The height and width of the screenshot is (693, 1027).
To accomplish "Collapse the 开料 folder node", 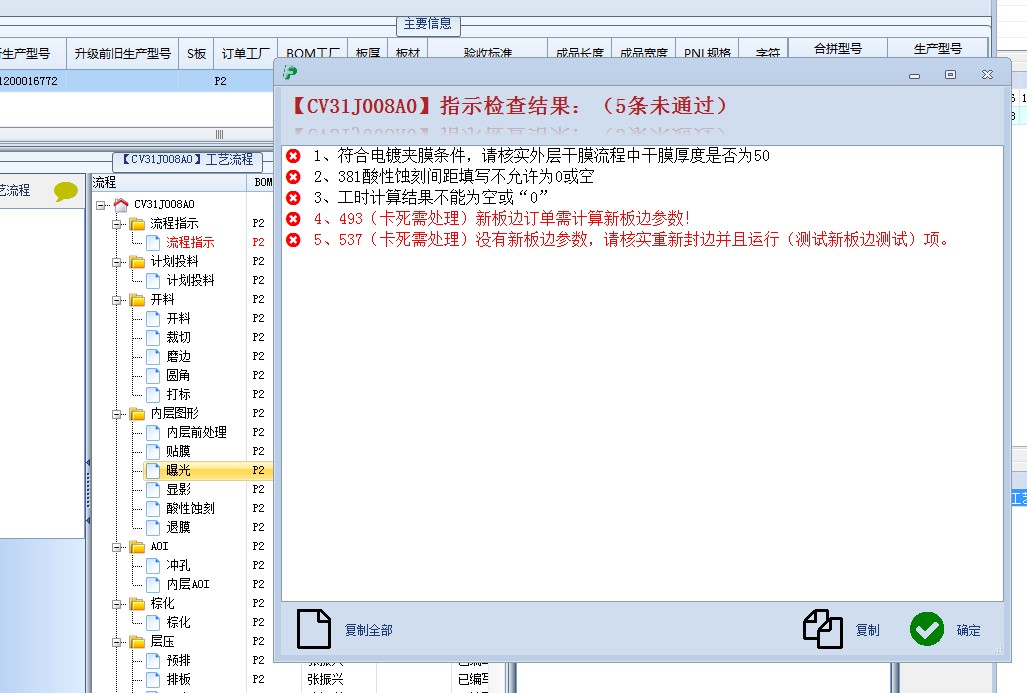I will click(x=117, y=300).
